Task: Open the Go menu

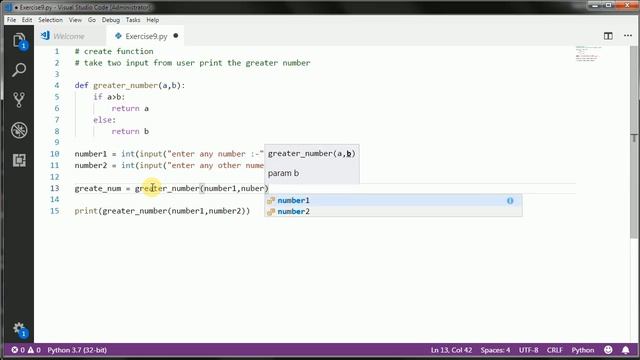Action: 92,20
